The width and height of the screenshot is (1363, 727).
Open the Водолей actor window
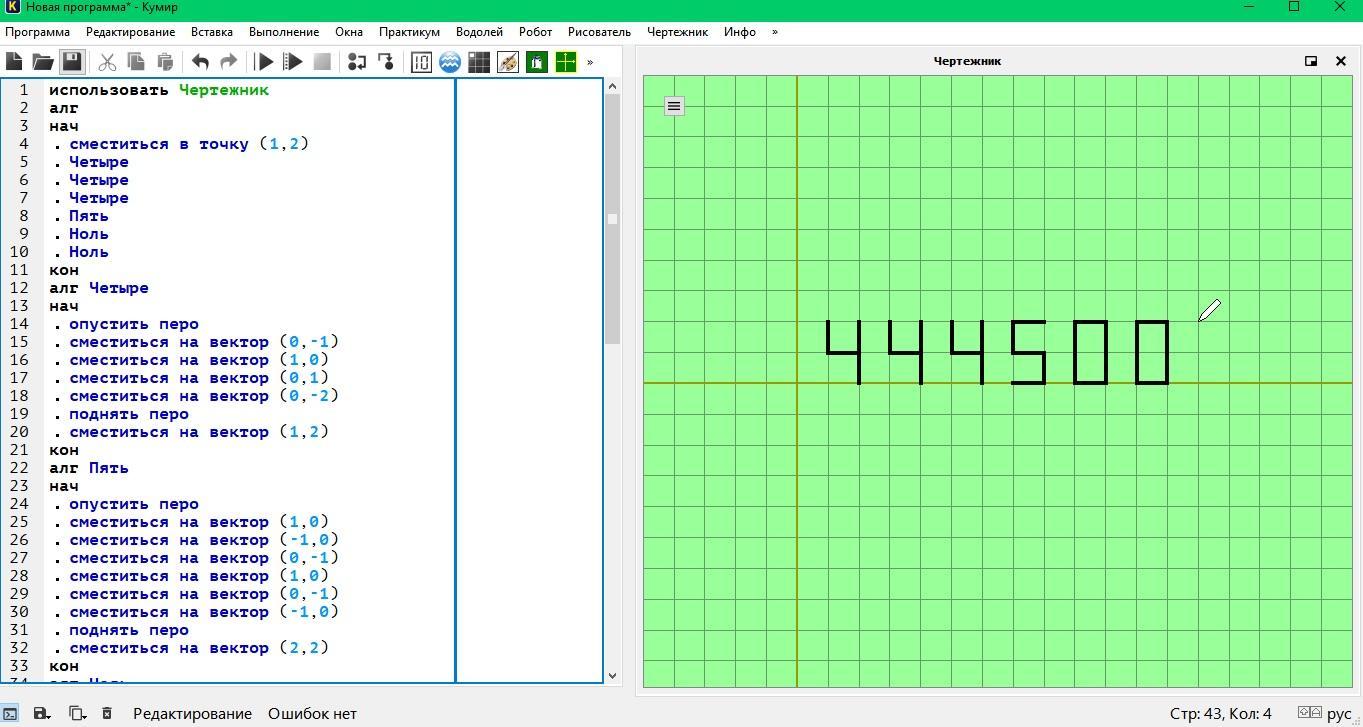point(450,62)
